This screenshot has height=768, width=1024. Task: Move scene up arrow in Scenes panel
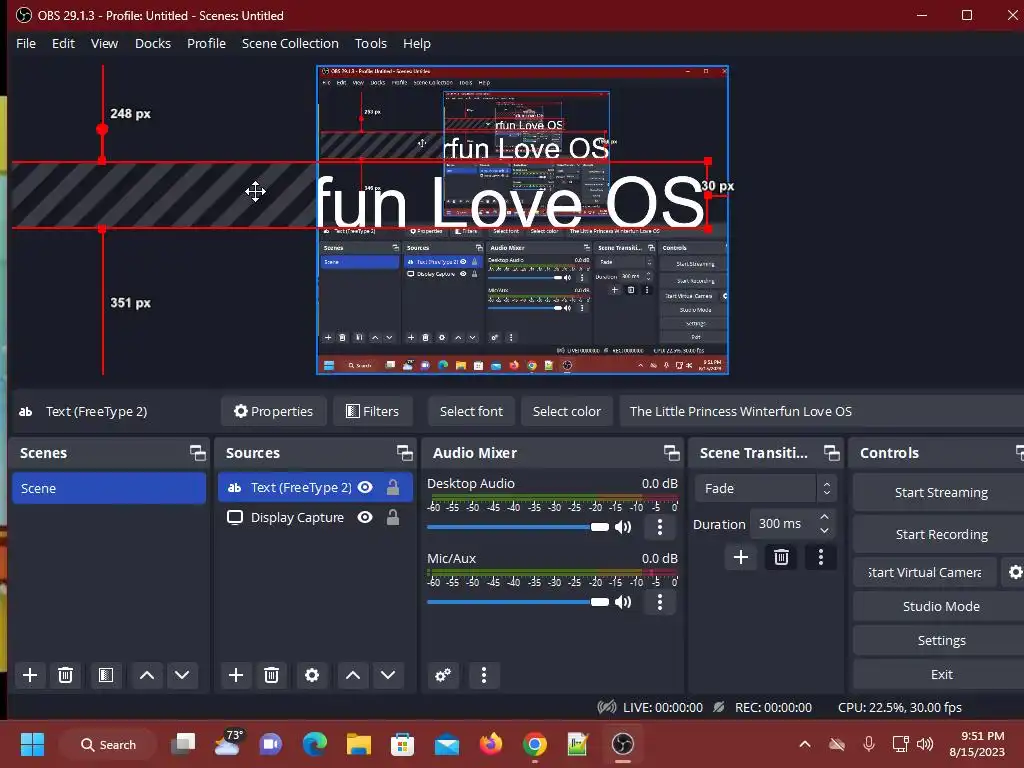[147, 675]
